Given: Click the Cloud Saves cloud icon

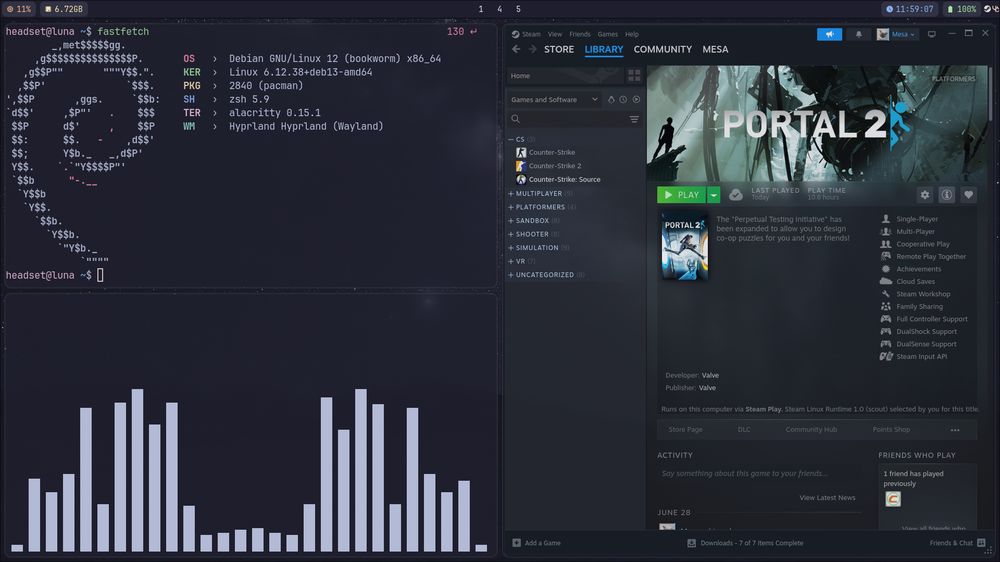Looking at the screenshot, I should 886,281.
